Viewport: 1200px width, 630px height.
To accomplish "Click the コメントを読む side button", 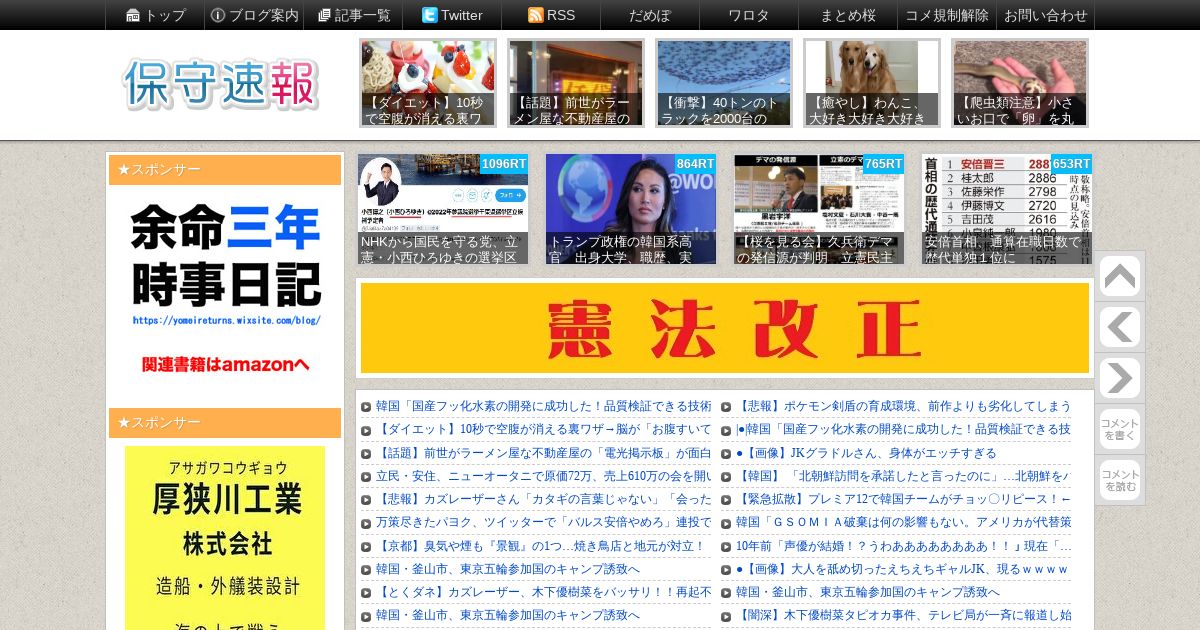I will (x=1119, y=480).
